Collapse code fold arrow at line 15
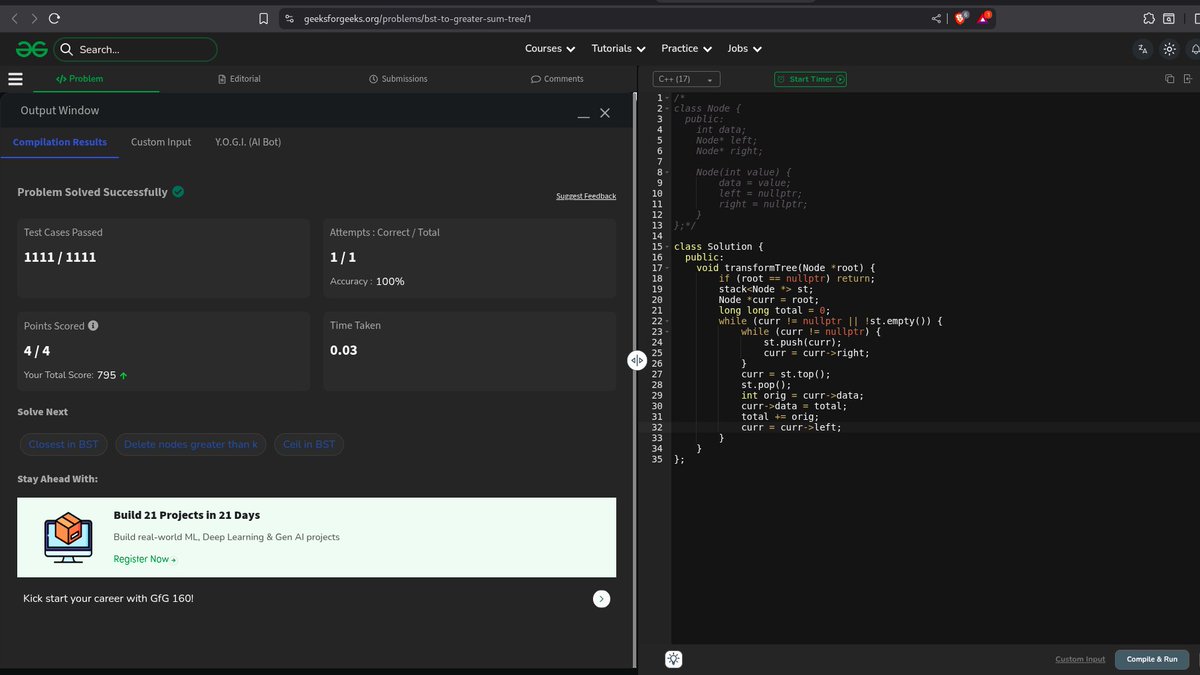This screenshot has width=1200, height=675. [x=667, y=246]
